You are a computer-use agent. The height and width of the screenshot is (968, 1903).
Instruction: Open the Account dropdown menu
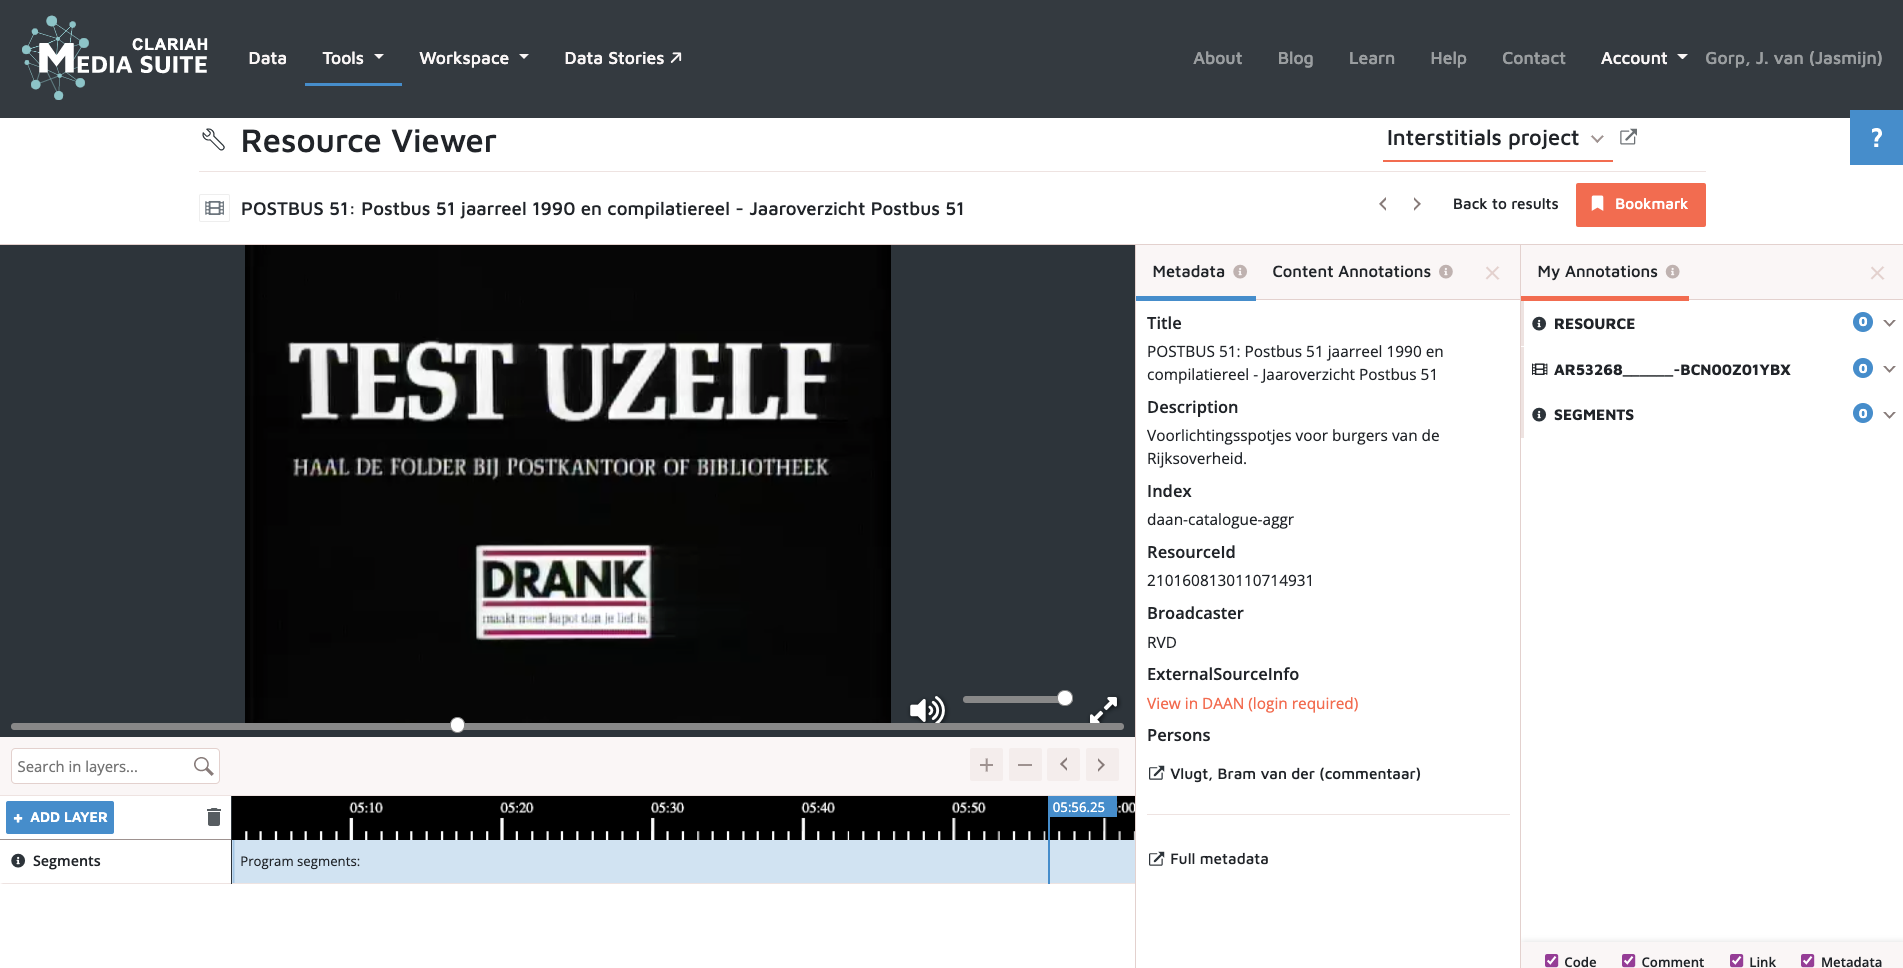(1643, 58)
